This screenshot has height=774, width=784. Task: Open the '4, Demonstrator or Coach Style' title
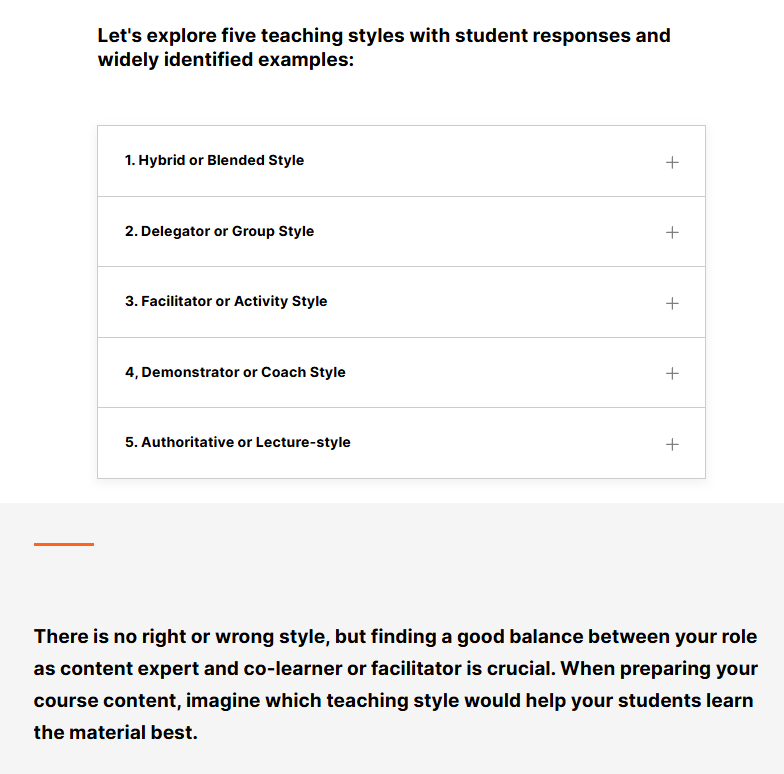[235, 372]
